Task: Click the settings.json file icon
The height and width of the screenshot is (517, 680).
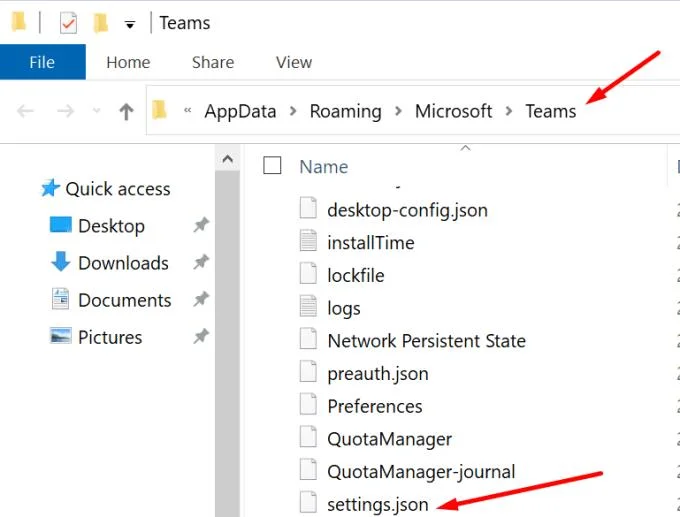Action: [308, 502]
